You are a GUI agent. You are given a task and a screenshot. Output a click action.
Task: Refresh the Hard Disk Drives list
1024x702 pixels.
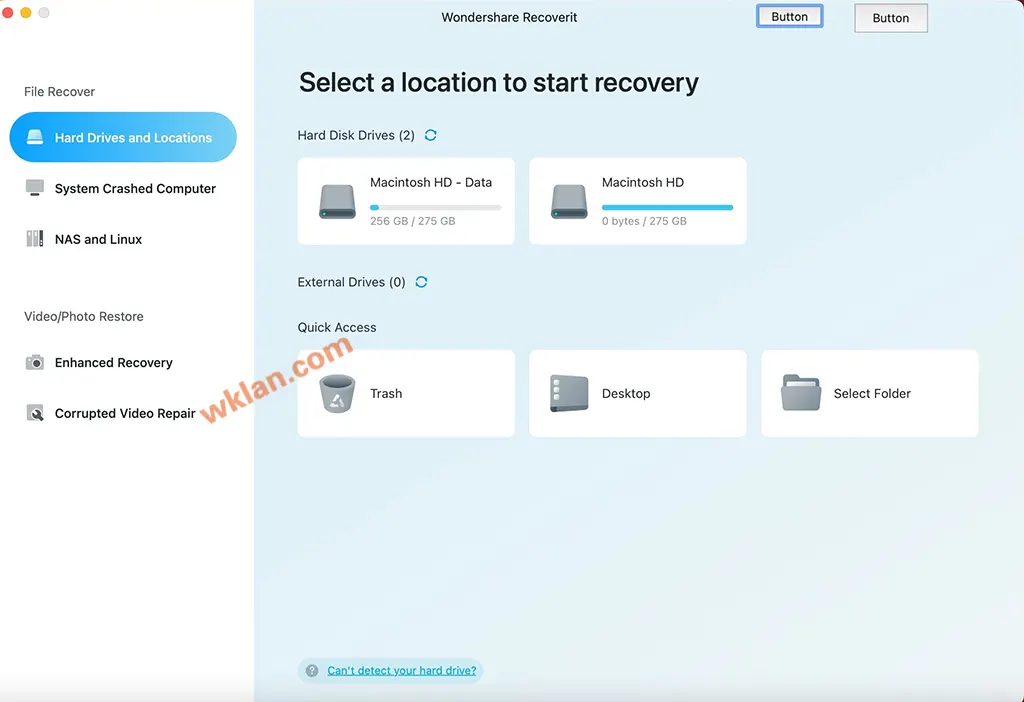[430, 135]
